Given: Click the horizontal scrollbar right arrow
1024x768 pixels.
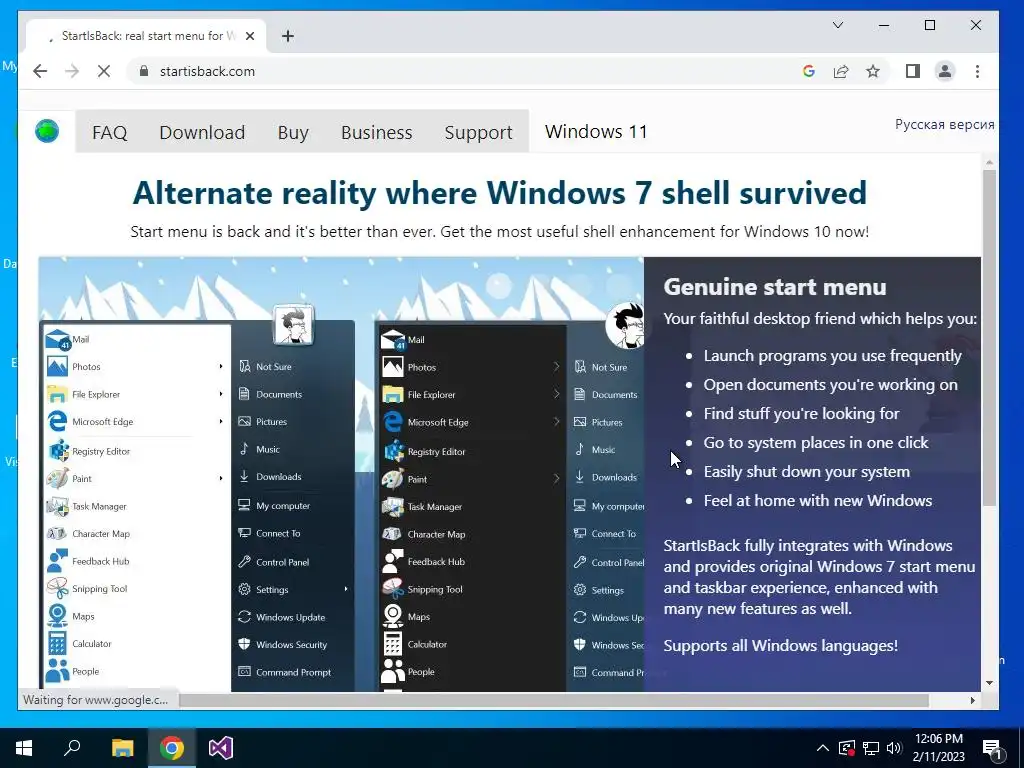Looking at the screenshot, I should pyautogui.click(x=973, y=700).
